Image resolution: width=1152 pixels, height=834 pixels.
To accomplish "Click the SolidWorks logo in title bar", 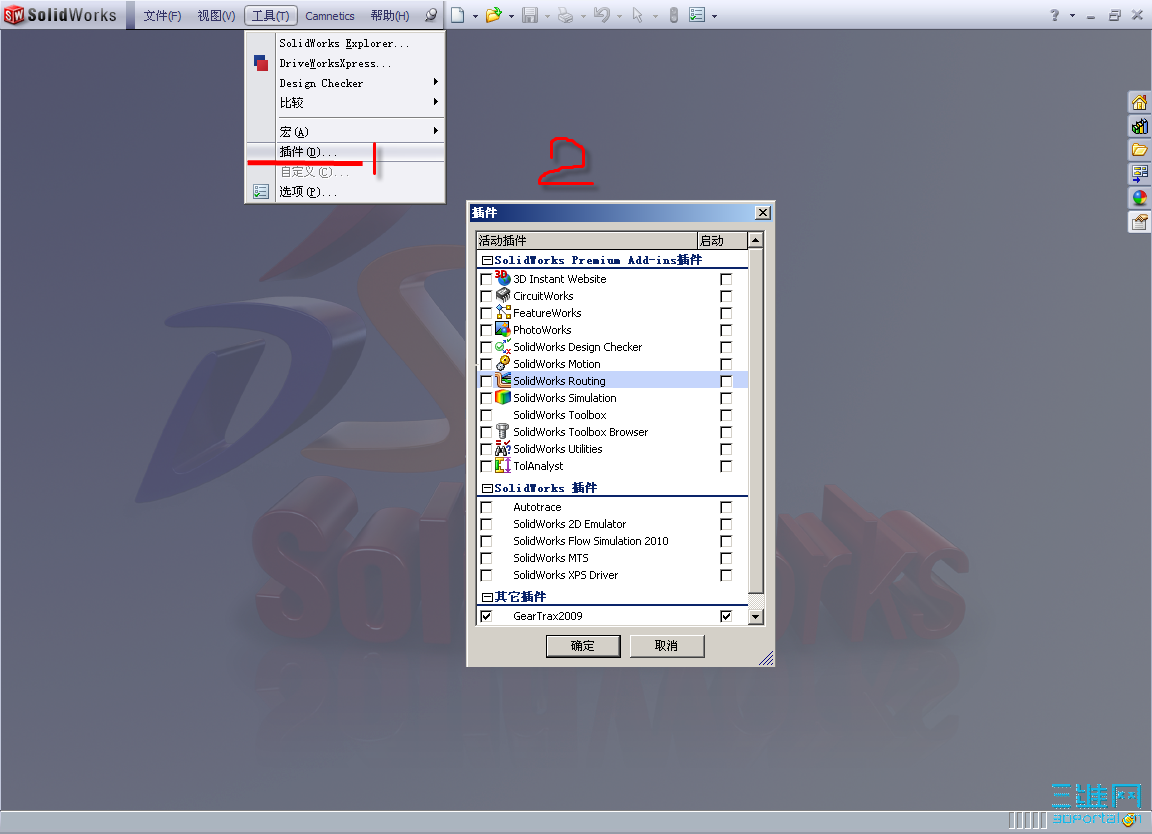I will point(60,15).
